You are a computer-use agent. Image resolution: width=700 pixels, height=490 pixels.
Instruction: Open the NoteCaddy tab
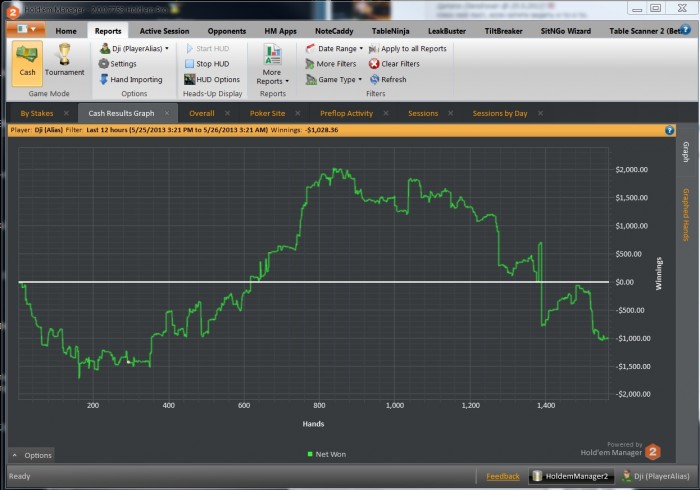point(334,31)
